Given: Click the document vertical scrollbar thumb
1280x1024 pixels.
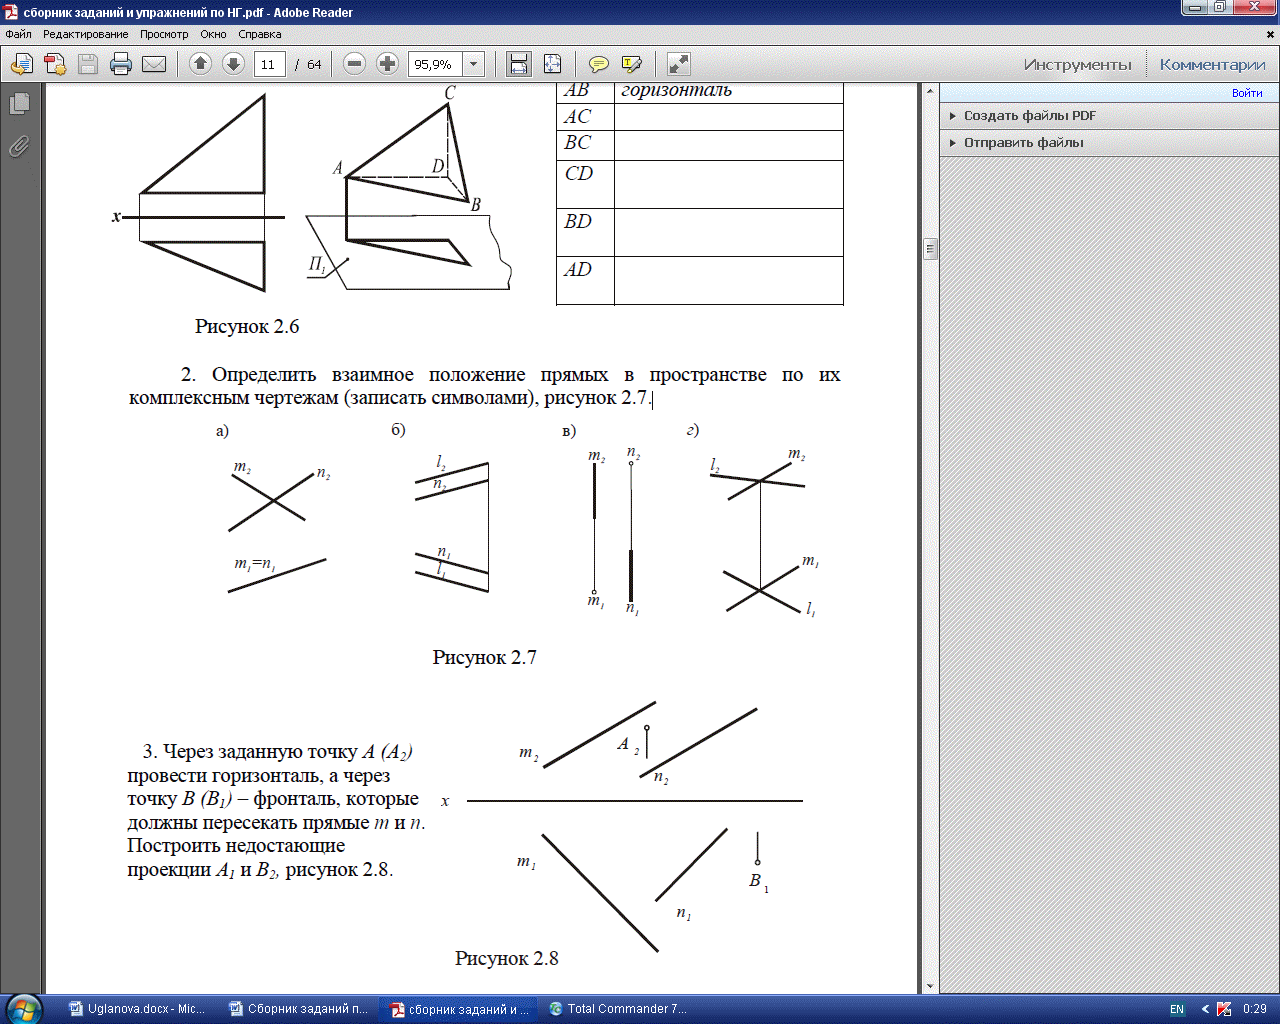Looking at the screenshot, I should pos(930,249).
